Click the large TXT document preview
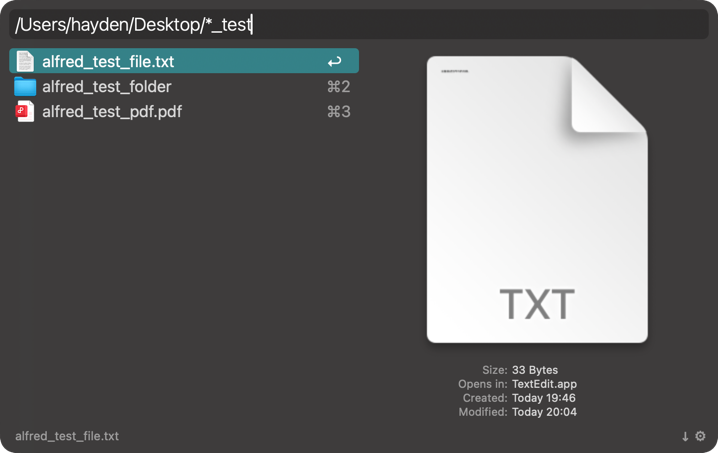The height and width of the screenshot is (453, 718). pos(537,220)
